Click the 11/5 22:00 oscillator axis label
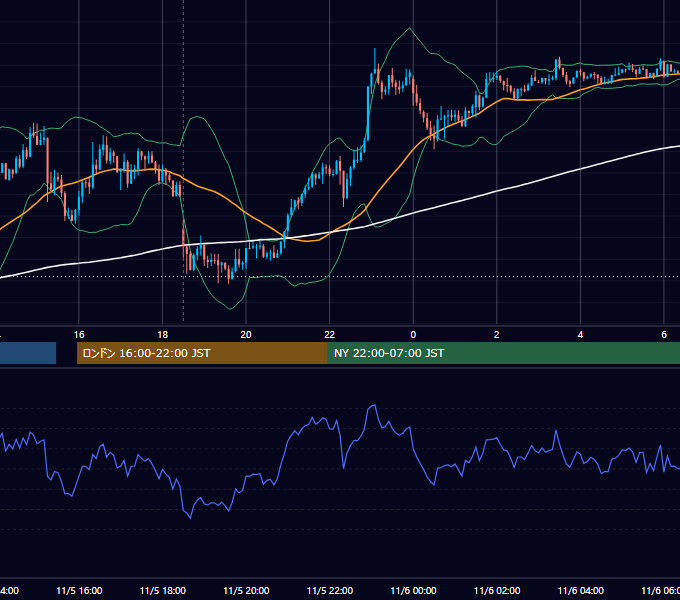The width and height of the screenshot is (680, 600). (330, 590)
